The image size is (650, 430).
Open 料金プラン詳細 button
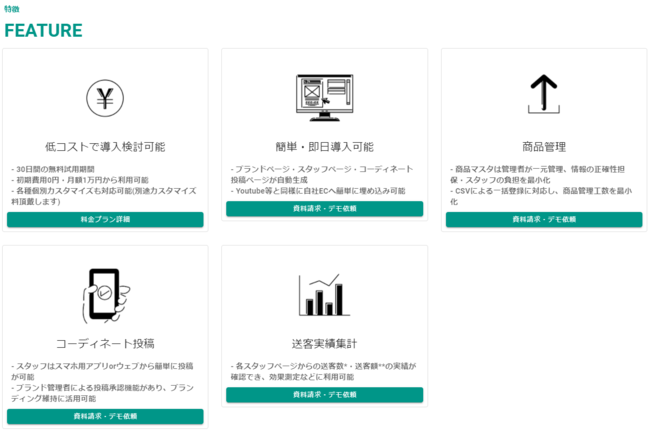pyautogui.click(x=105, y=219)
